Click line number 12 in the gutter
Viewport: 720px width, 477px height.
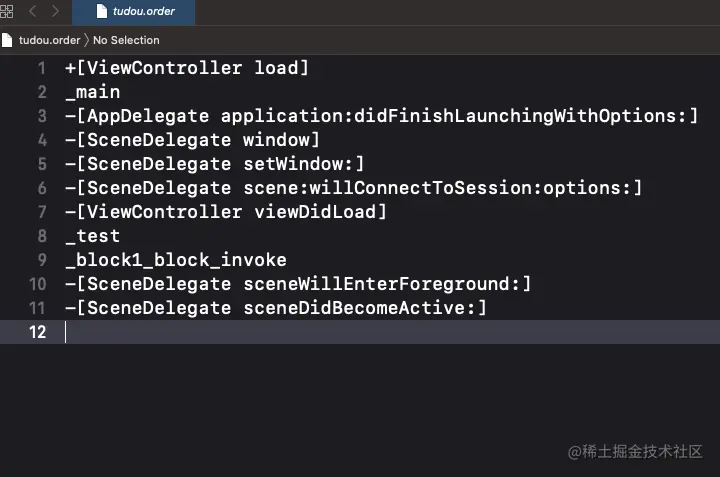pos(38,332)
